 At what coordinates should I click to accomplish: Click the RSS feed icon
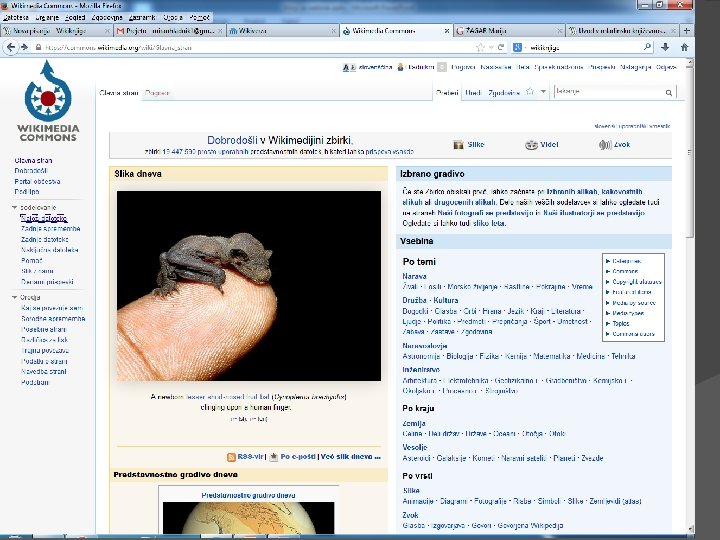tap(231, 457)
